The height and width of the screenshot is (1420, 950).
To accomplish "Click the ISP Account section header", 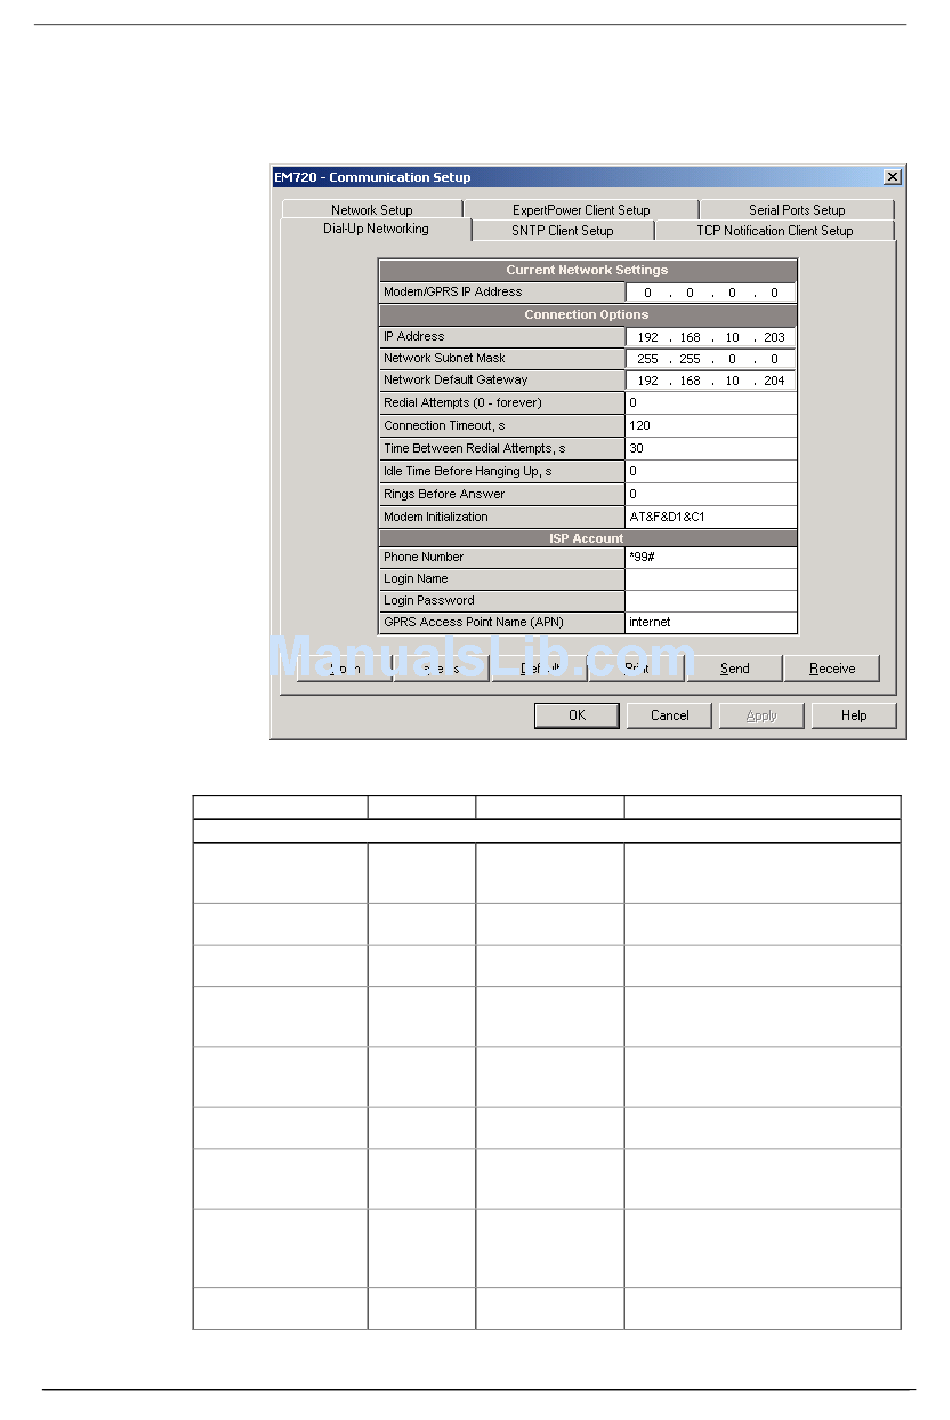I will [587, 538].
